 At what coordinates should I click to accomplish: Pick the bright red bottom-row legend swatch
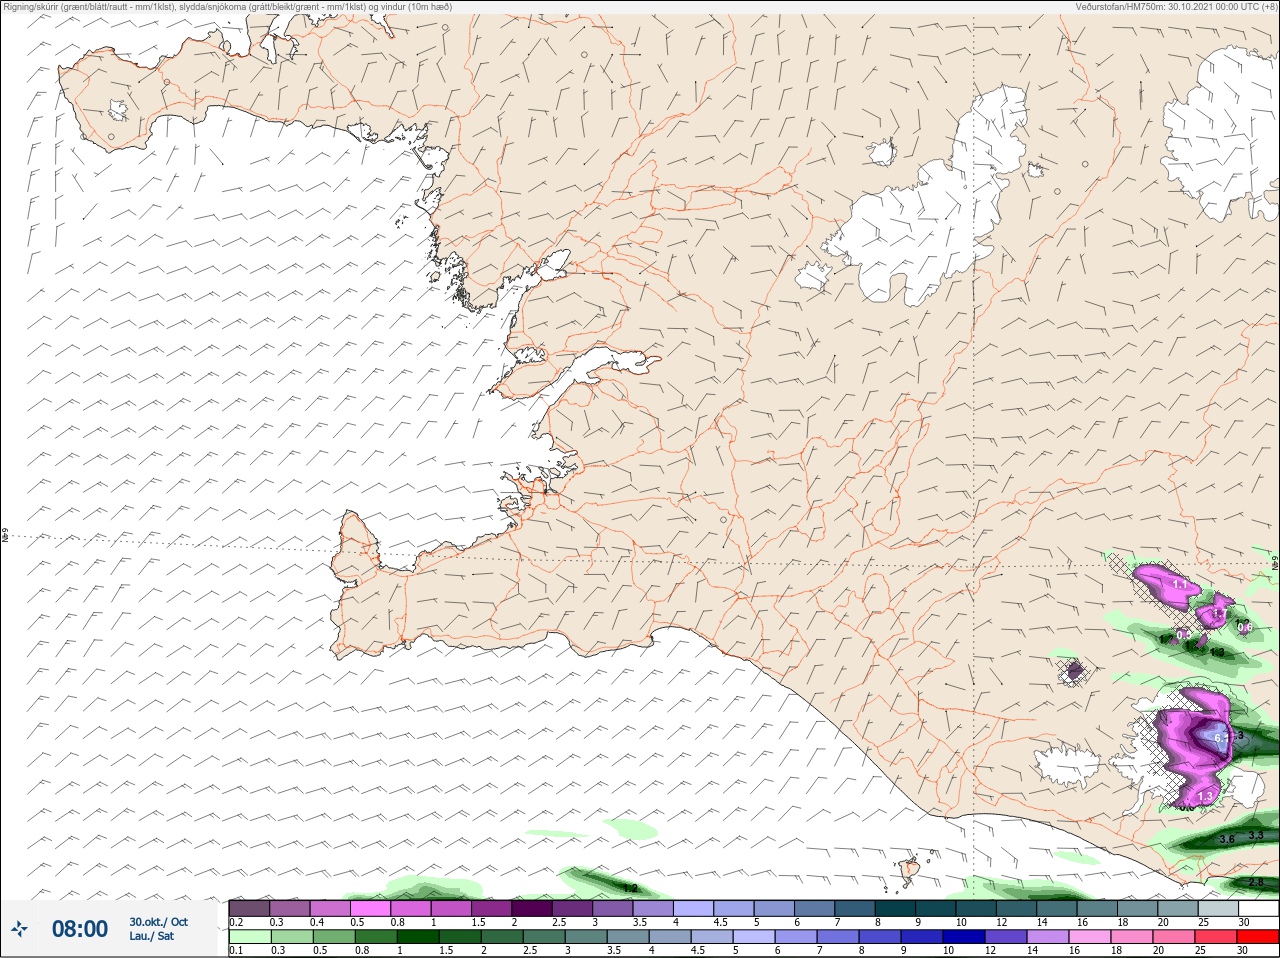click(x=1258, y=938)
